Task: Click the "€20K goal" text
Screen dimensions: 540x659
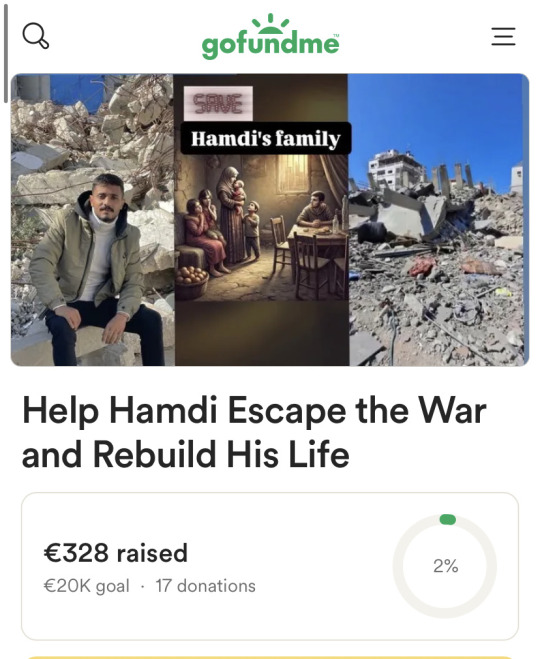Action: (86, 586)
